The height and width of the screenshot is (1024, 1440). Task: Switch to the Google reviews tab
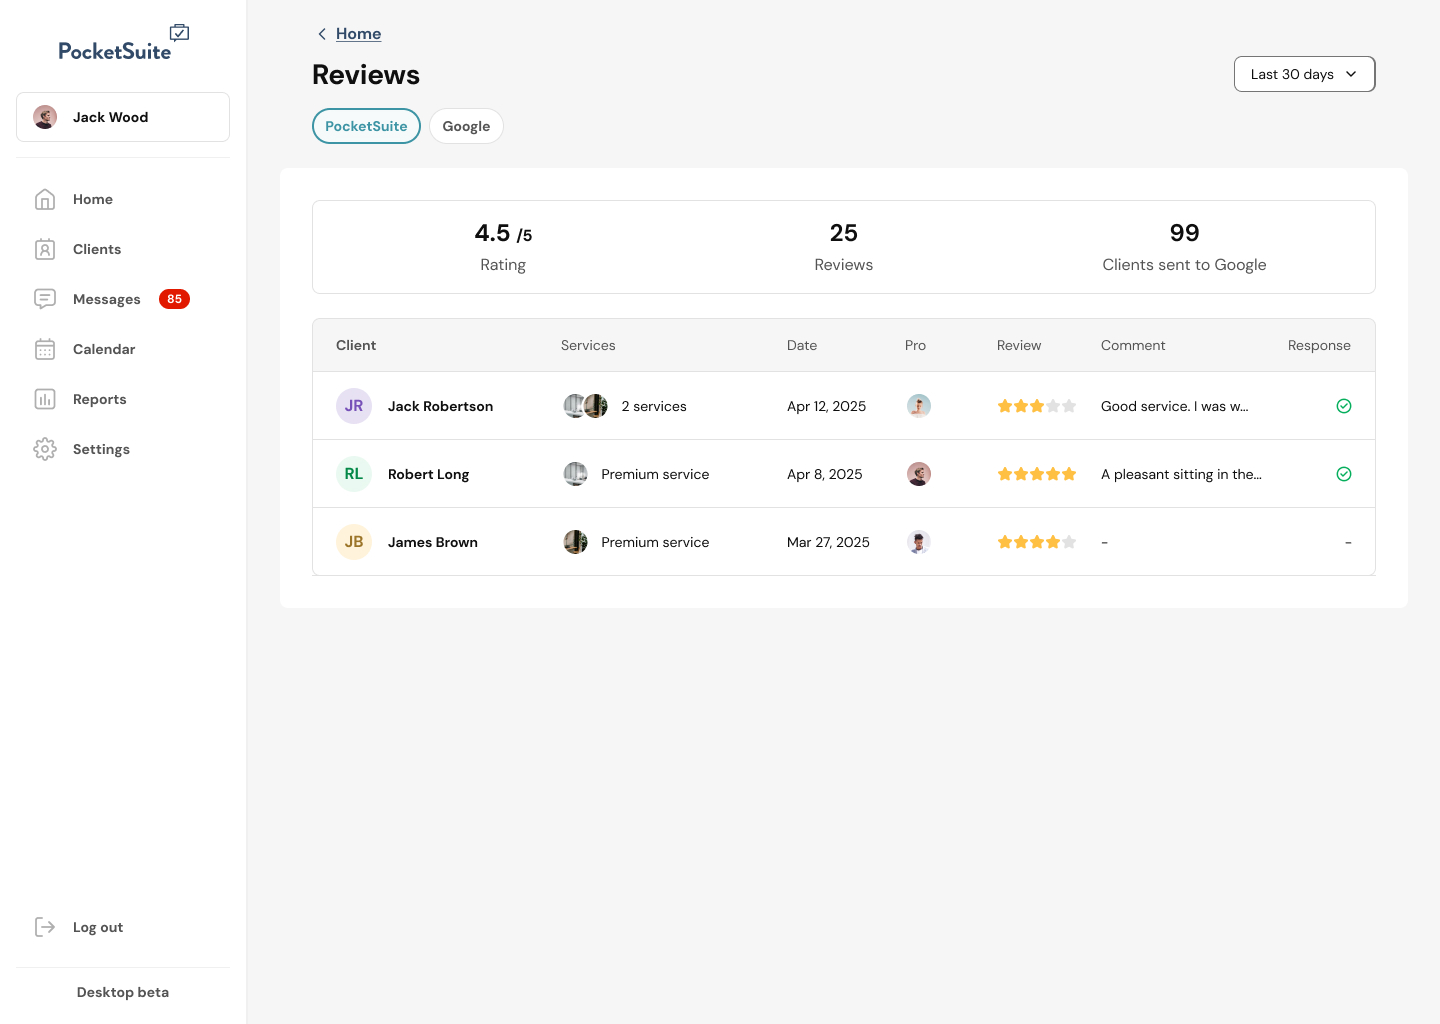pos(466,126)
